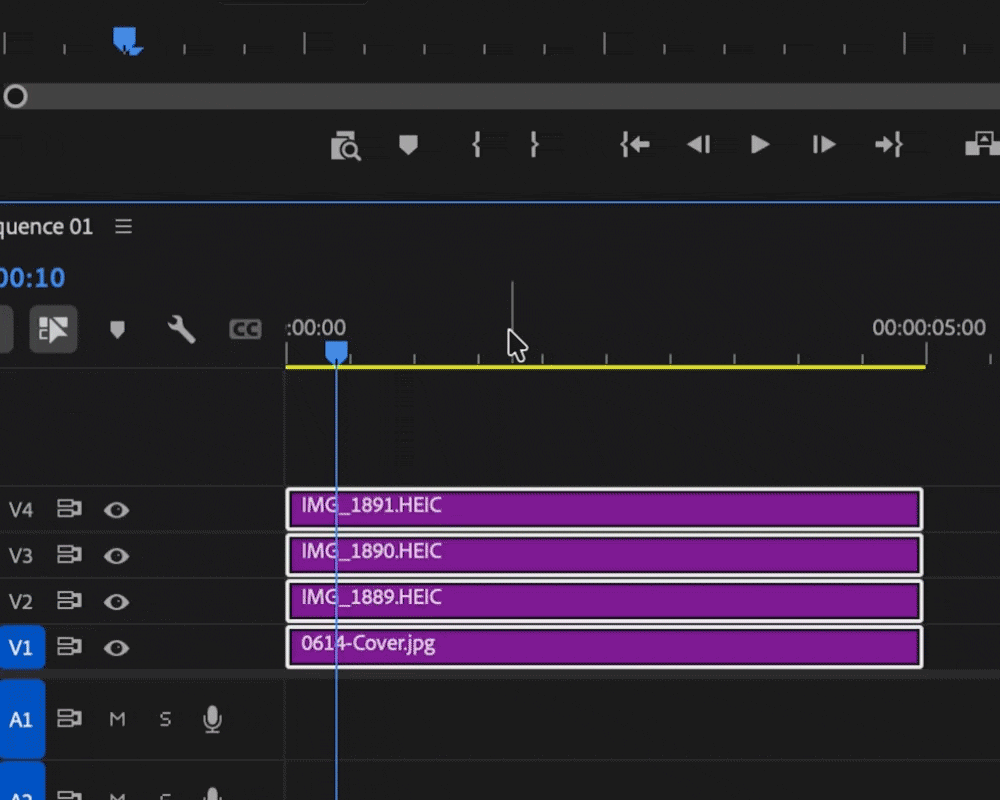Toggle sync lock on A1
This screenshot has width=1000, height=800.
coord(69,718)
